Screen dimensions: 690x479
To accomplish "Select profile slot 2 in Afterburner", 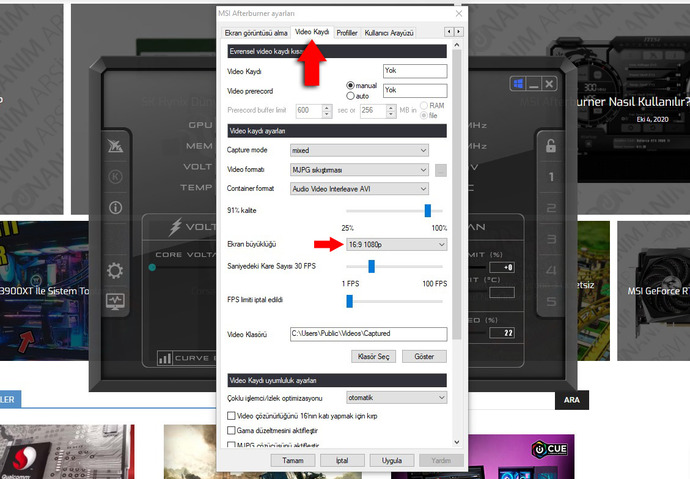I will 551,208.
